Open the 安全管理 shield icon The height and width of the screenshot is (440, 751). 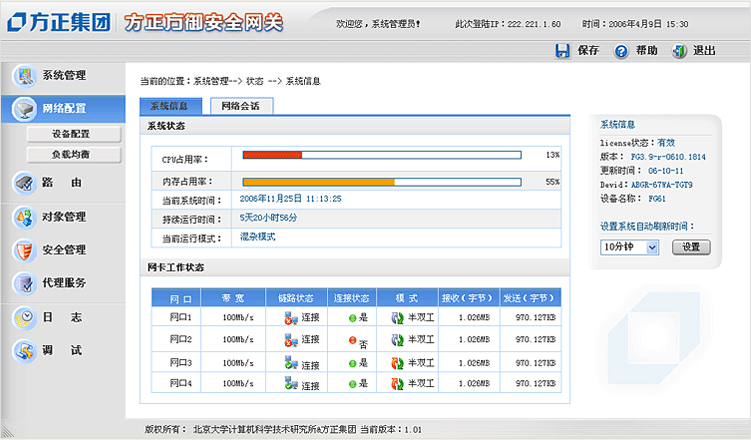tap(24, 250)
